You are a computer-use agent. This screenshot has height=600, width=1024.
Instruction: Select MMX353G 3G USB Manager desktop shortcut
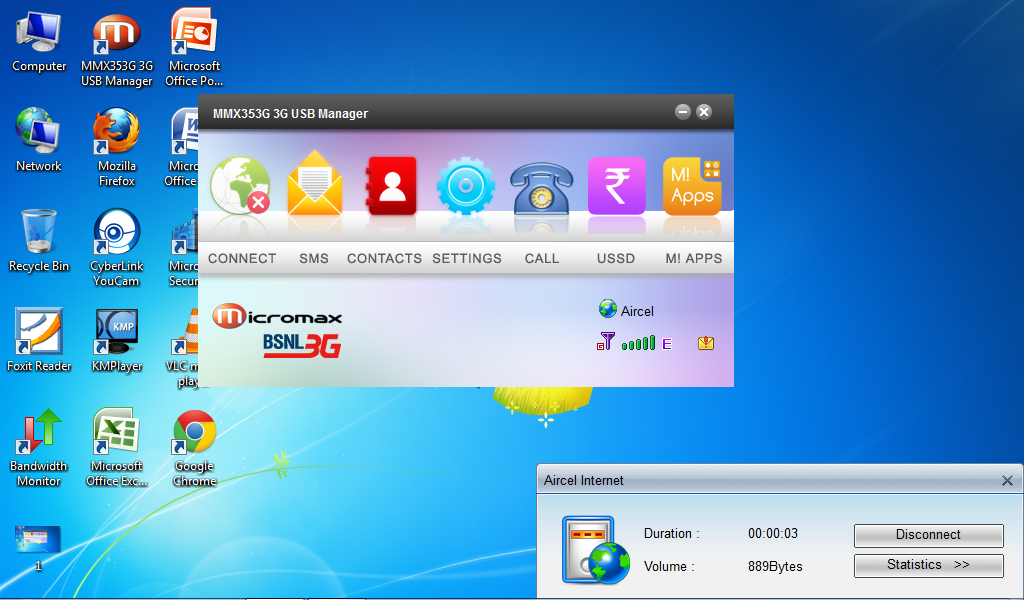[x=117, y=50]
